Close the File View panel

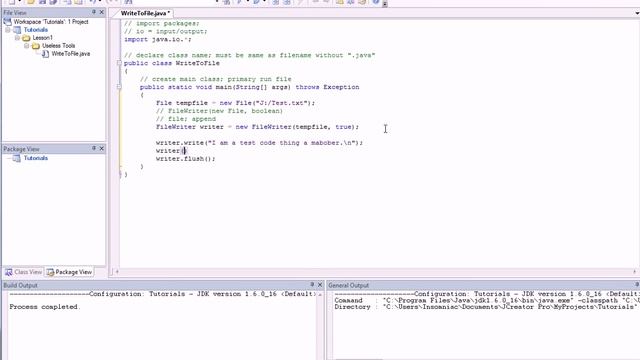click(102, 12)
